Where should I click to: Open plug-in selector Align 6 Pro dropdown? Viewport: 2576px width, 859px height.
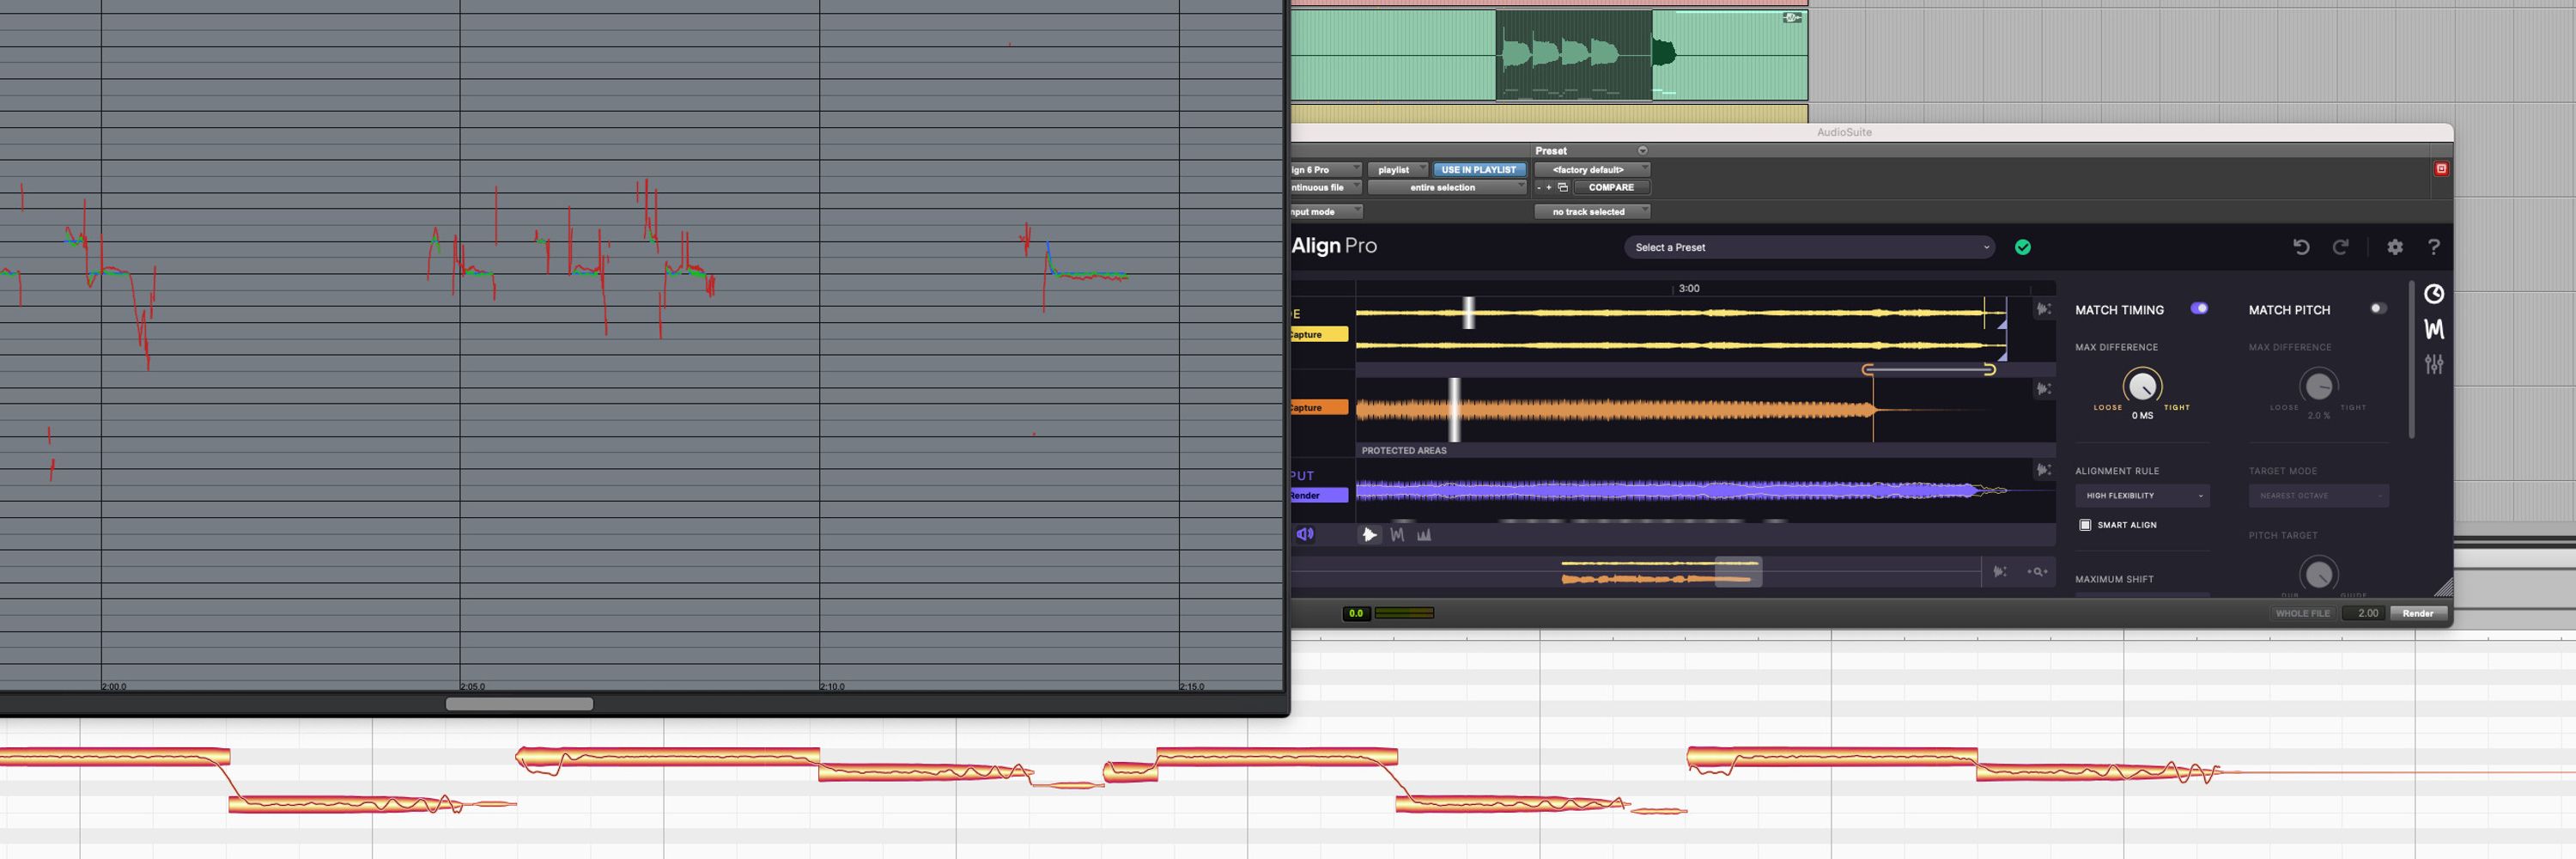tap(1326, 170)
